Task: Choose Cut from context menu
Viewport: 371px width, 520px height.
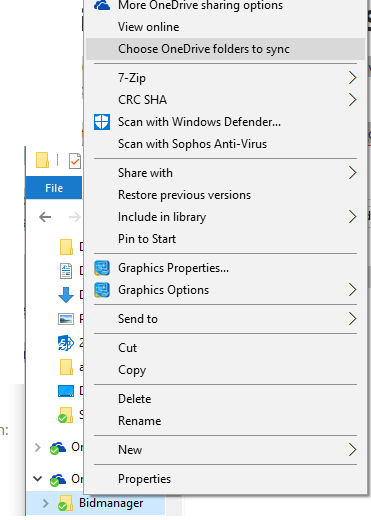Action: (225, 348)
